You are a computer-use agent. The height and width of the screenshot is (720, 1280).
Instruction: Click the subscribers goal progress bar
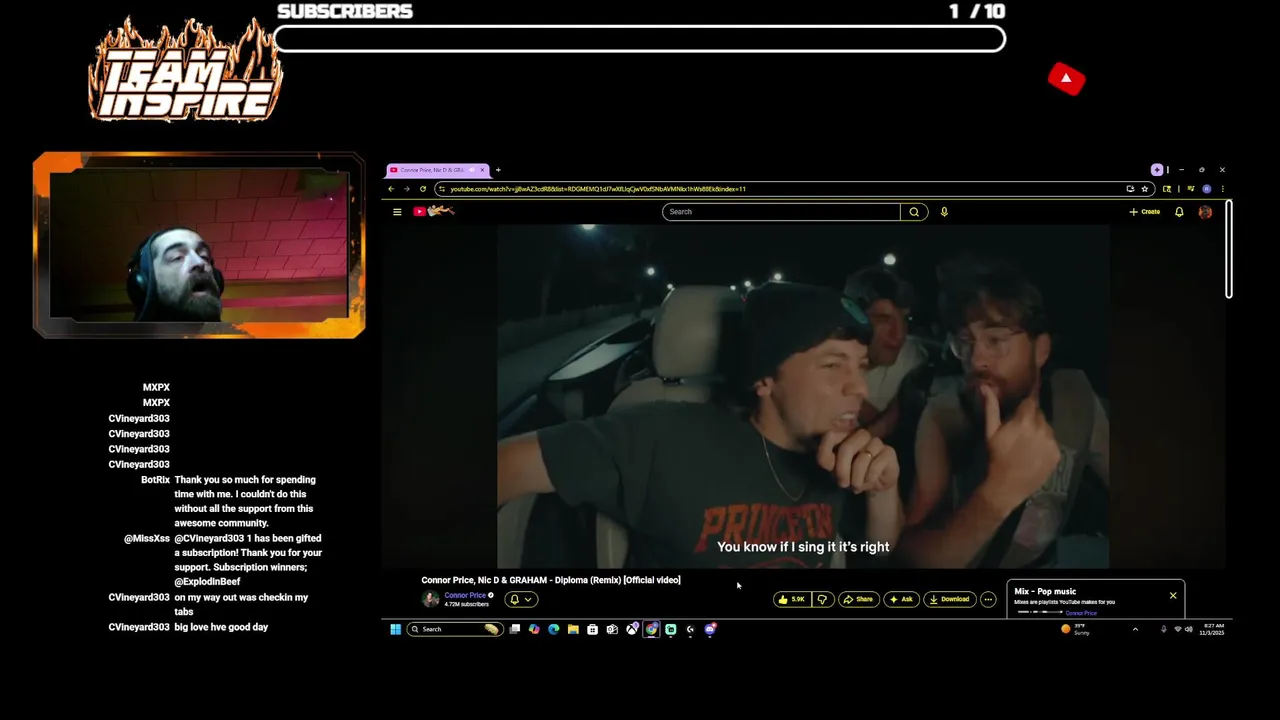[639, 39]
